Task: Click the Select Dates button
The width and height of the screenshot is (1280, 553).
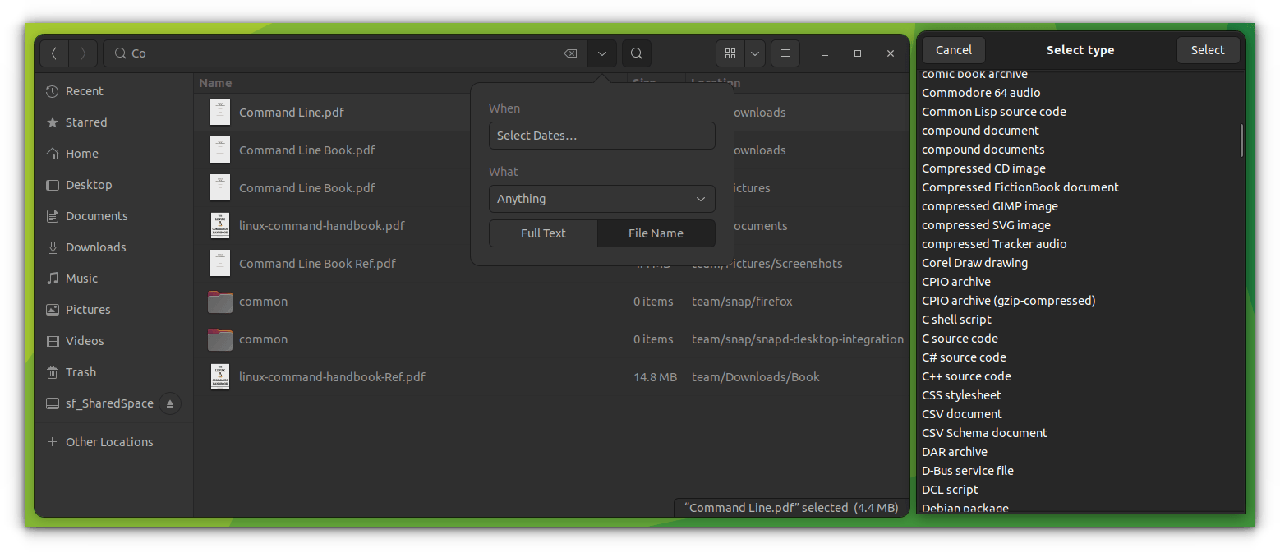Action: [602, 136]
